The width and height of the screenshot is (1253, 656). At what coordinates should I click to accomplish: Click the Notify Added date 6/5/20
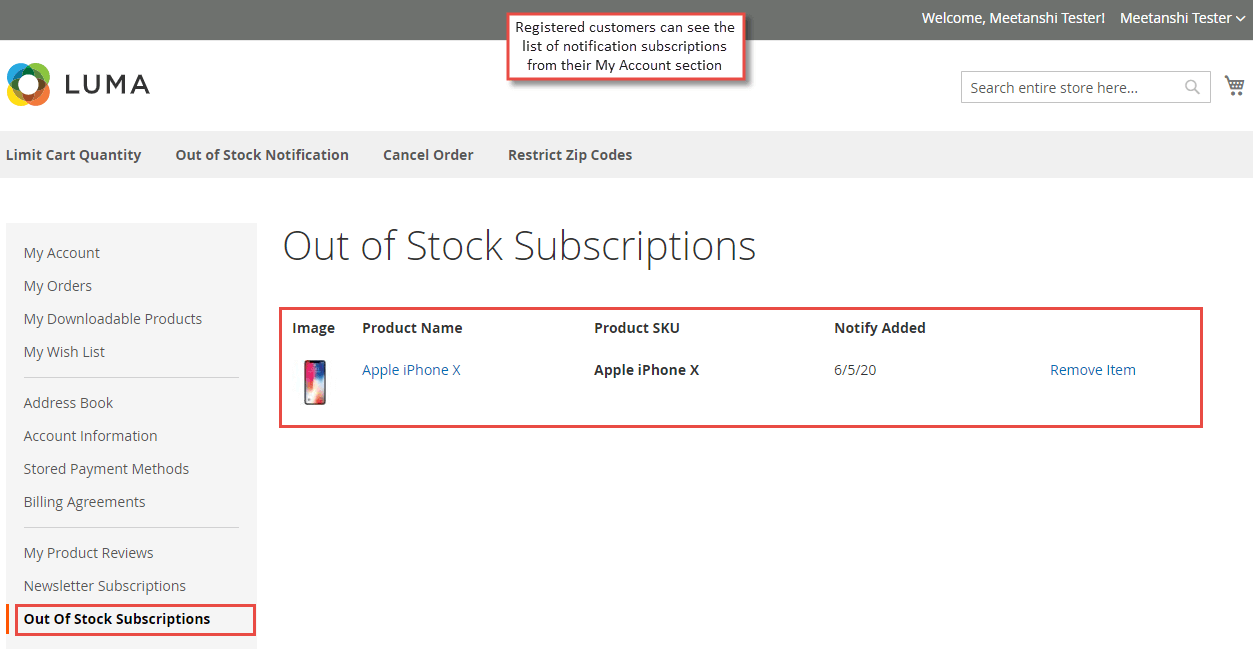click(855, 370)
